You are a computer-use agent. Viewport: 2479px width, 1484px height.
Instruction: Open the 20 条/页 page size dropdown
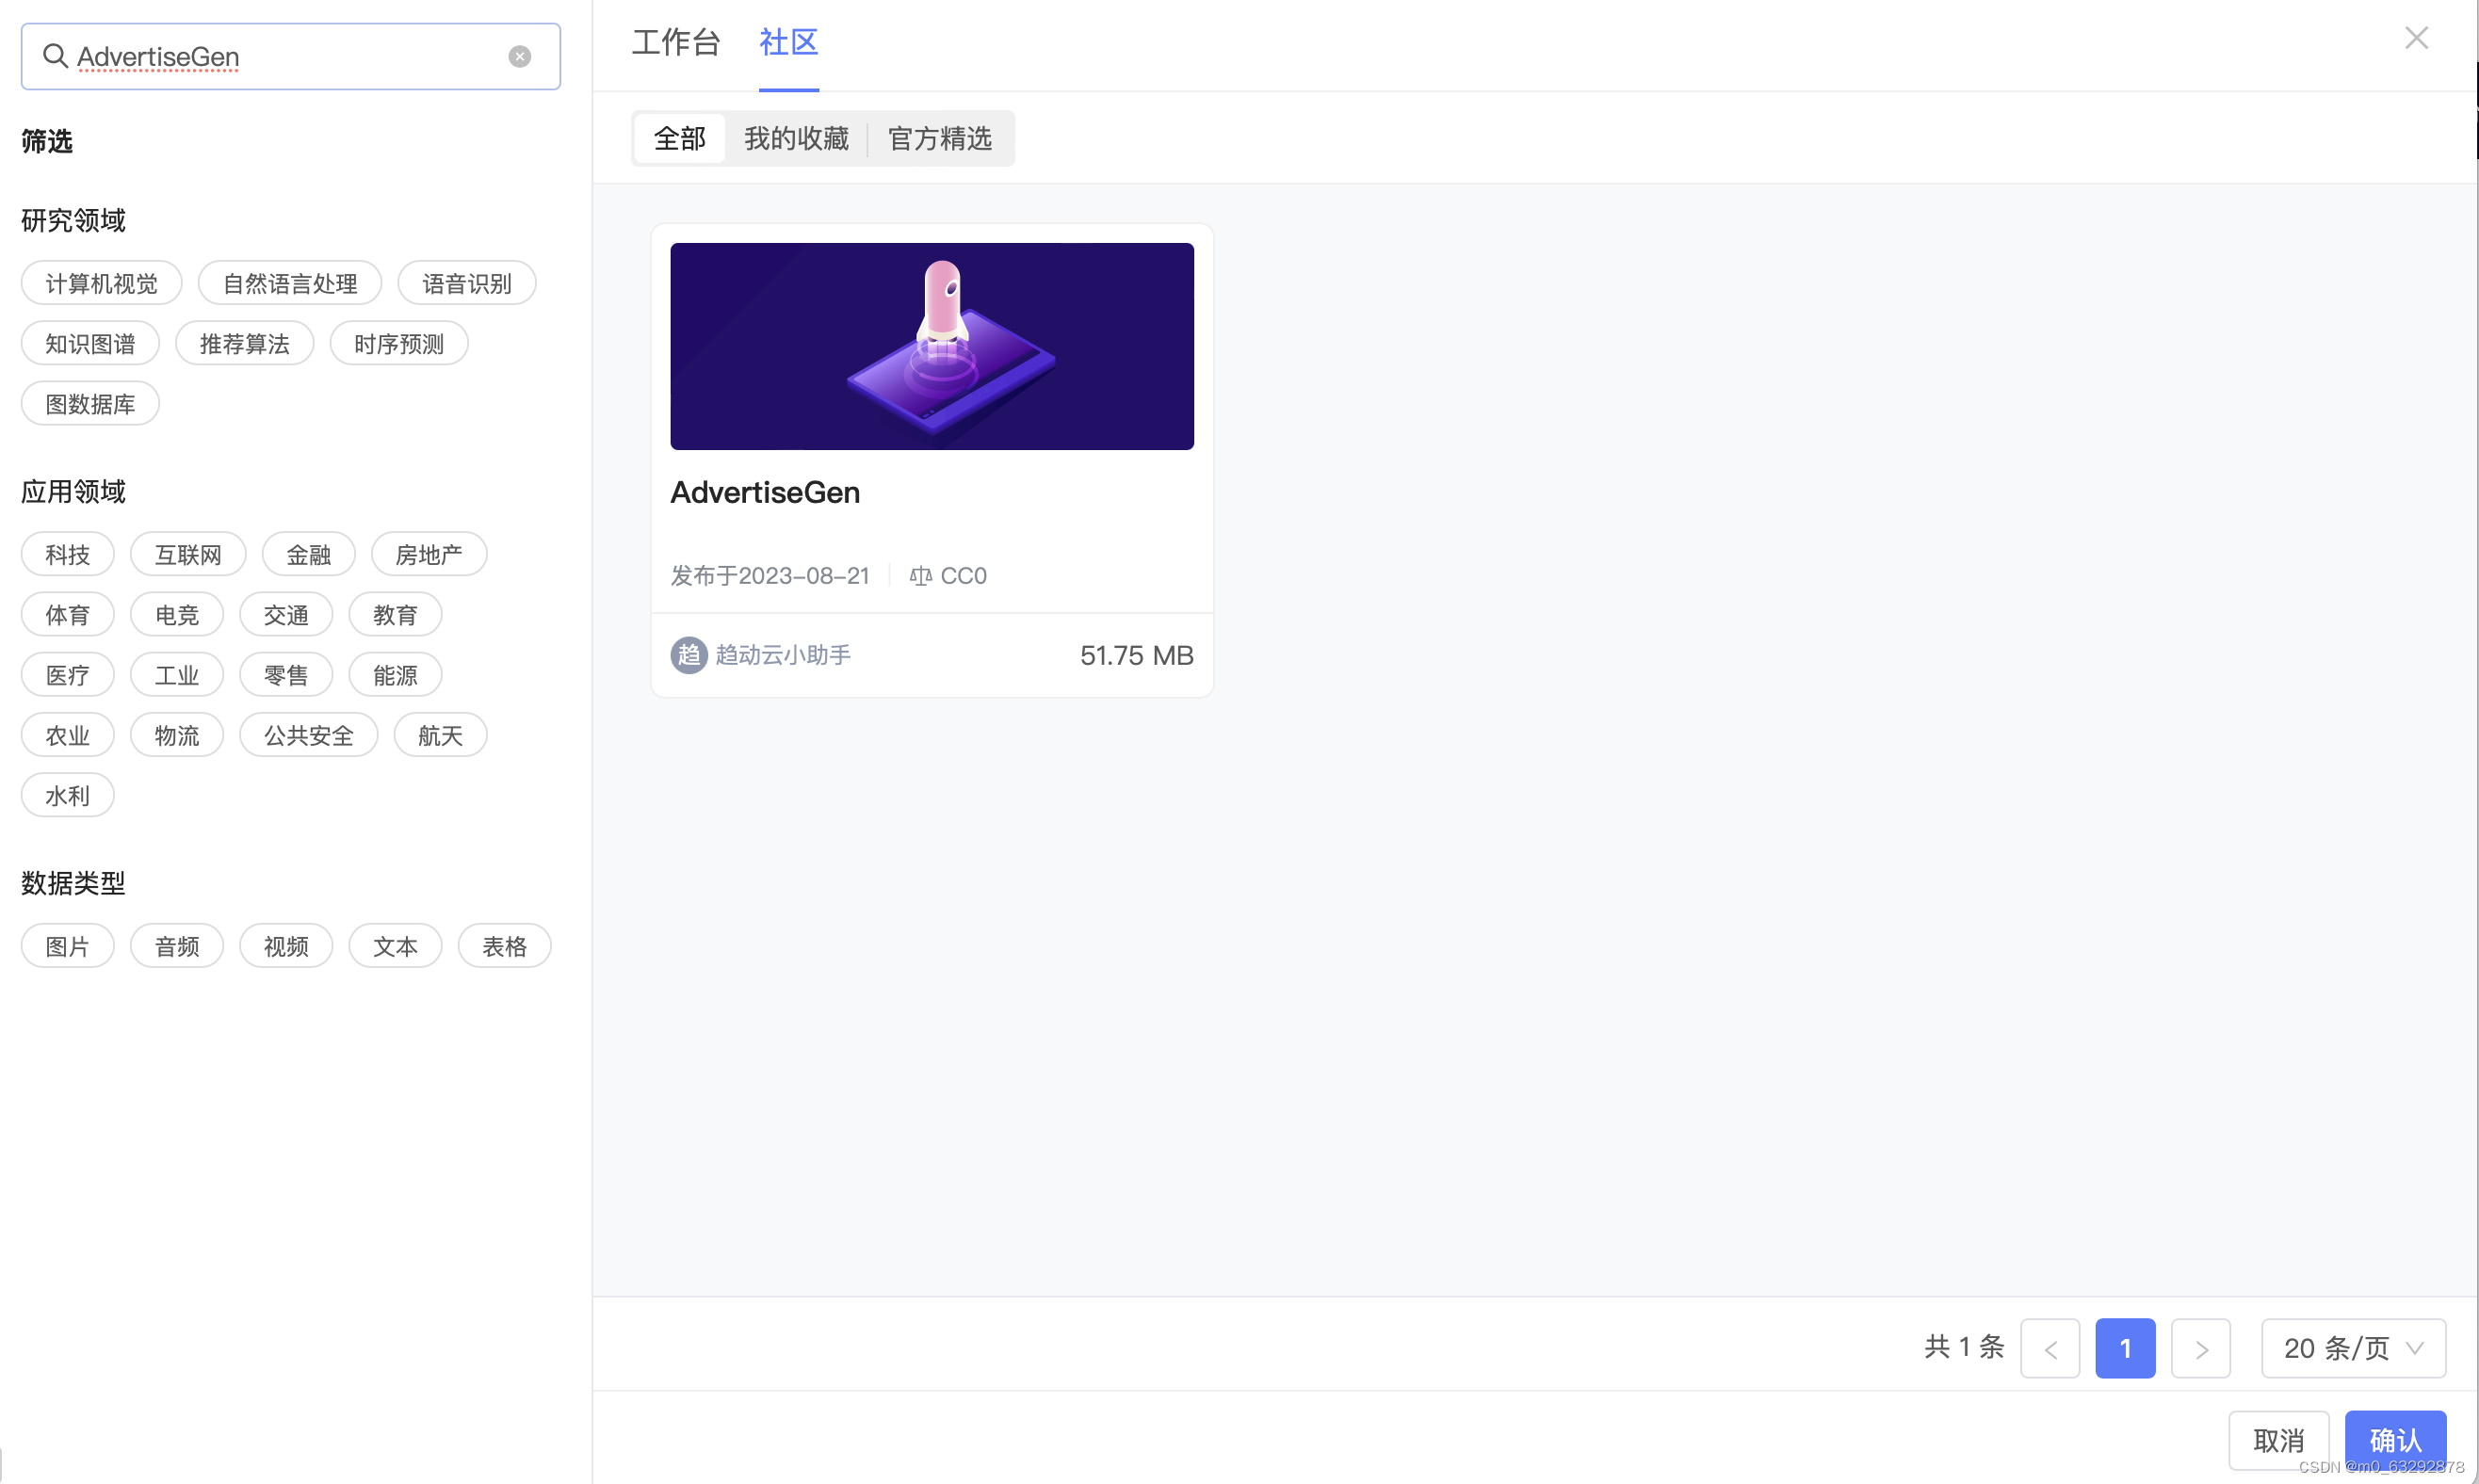2353,1349
